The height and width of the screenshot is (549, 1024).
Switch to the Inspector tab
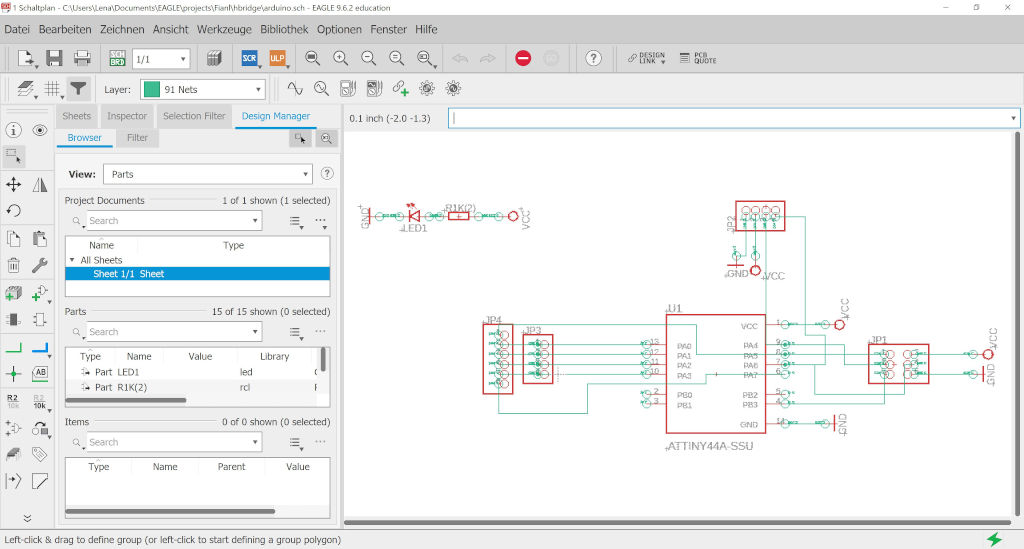[127, 116]
